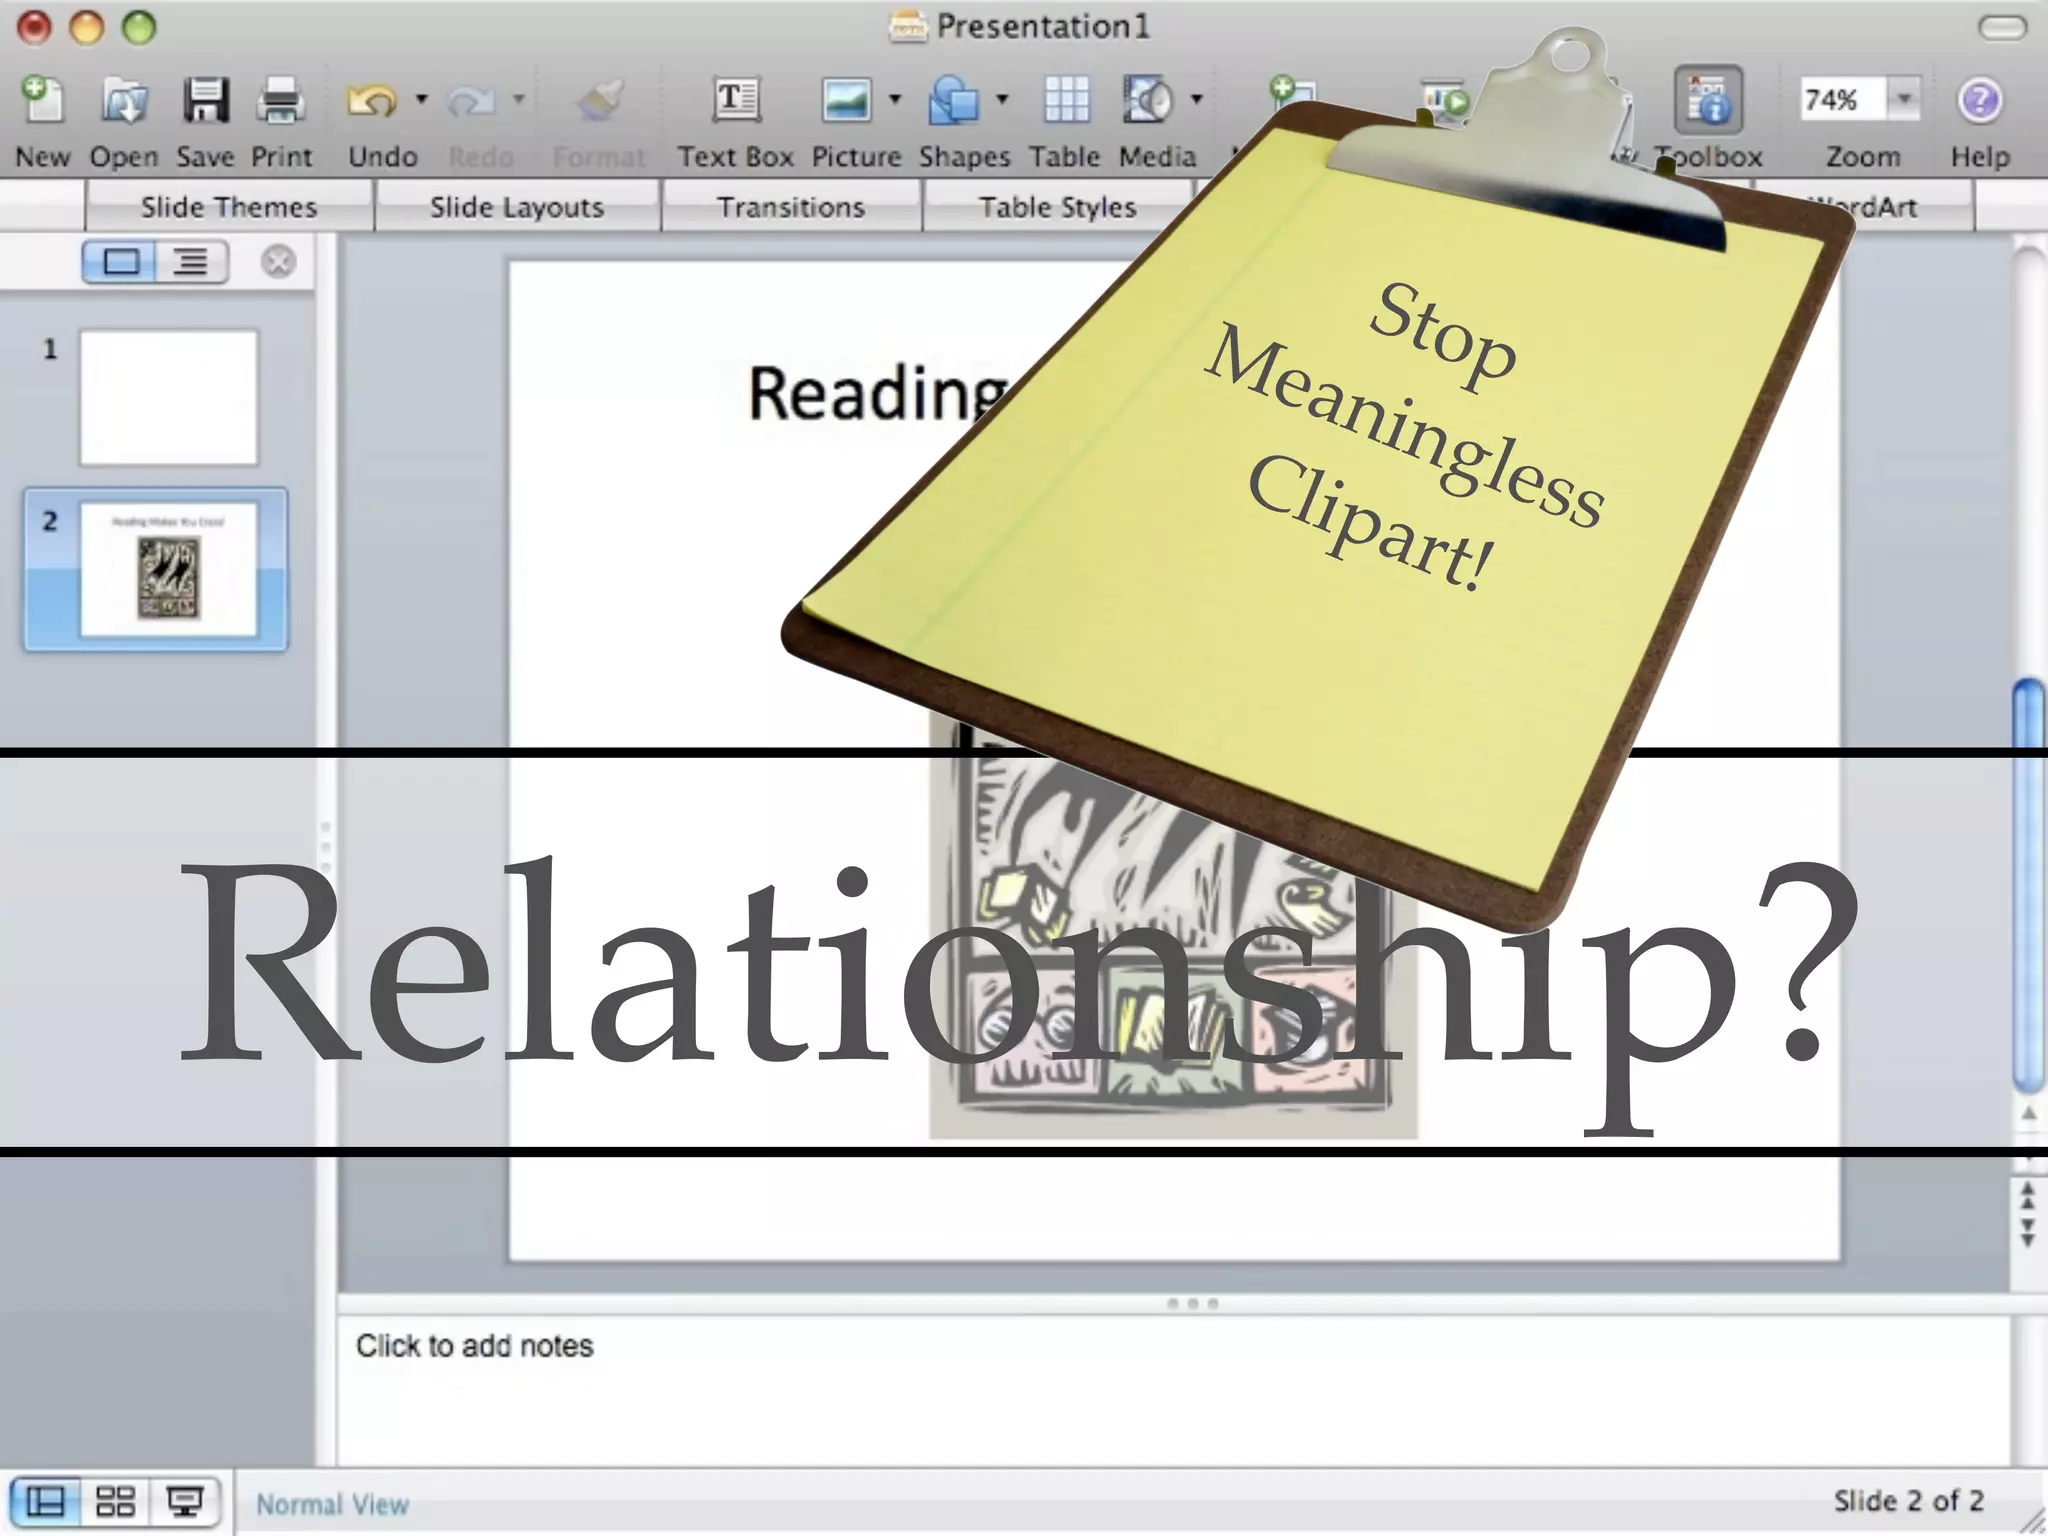Jump to previous slide using double-up arrow
Image resolution: width=2048 pixels, height=1536 pixels.
2028,1196
